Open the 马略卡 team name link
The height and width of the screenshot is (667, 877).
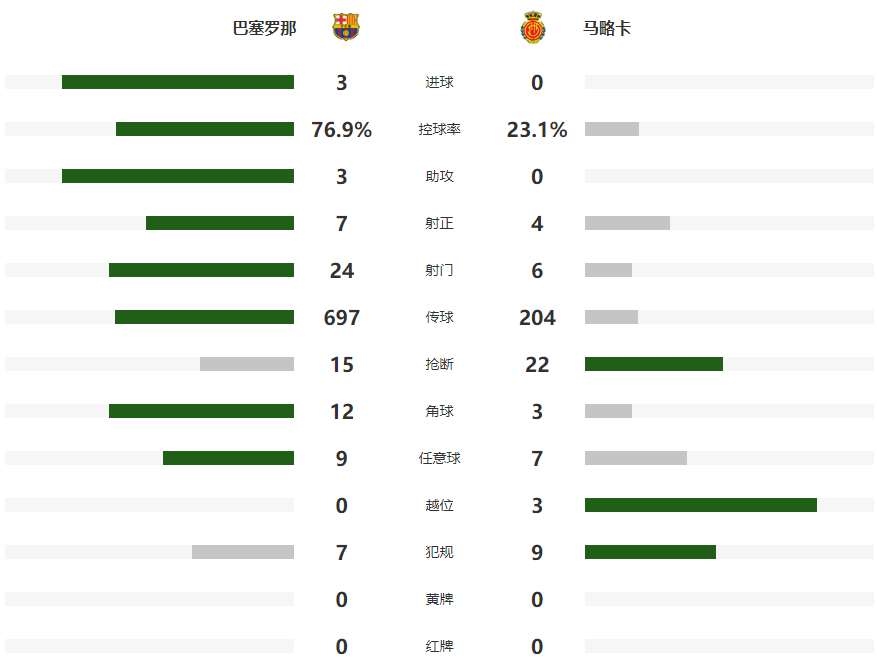607,28
